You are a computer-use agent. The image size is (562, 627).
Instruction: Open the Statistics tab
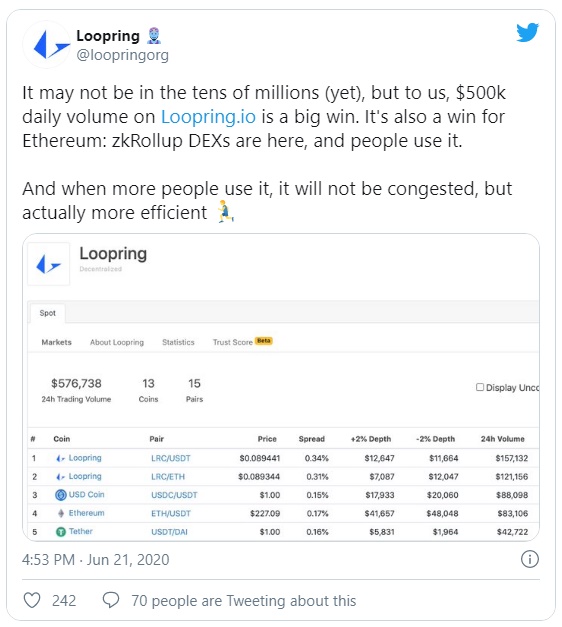point(178,342)
